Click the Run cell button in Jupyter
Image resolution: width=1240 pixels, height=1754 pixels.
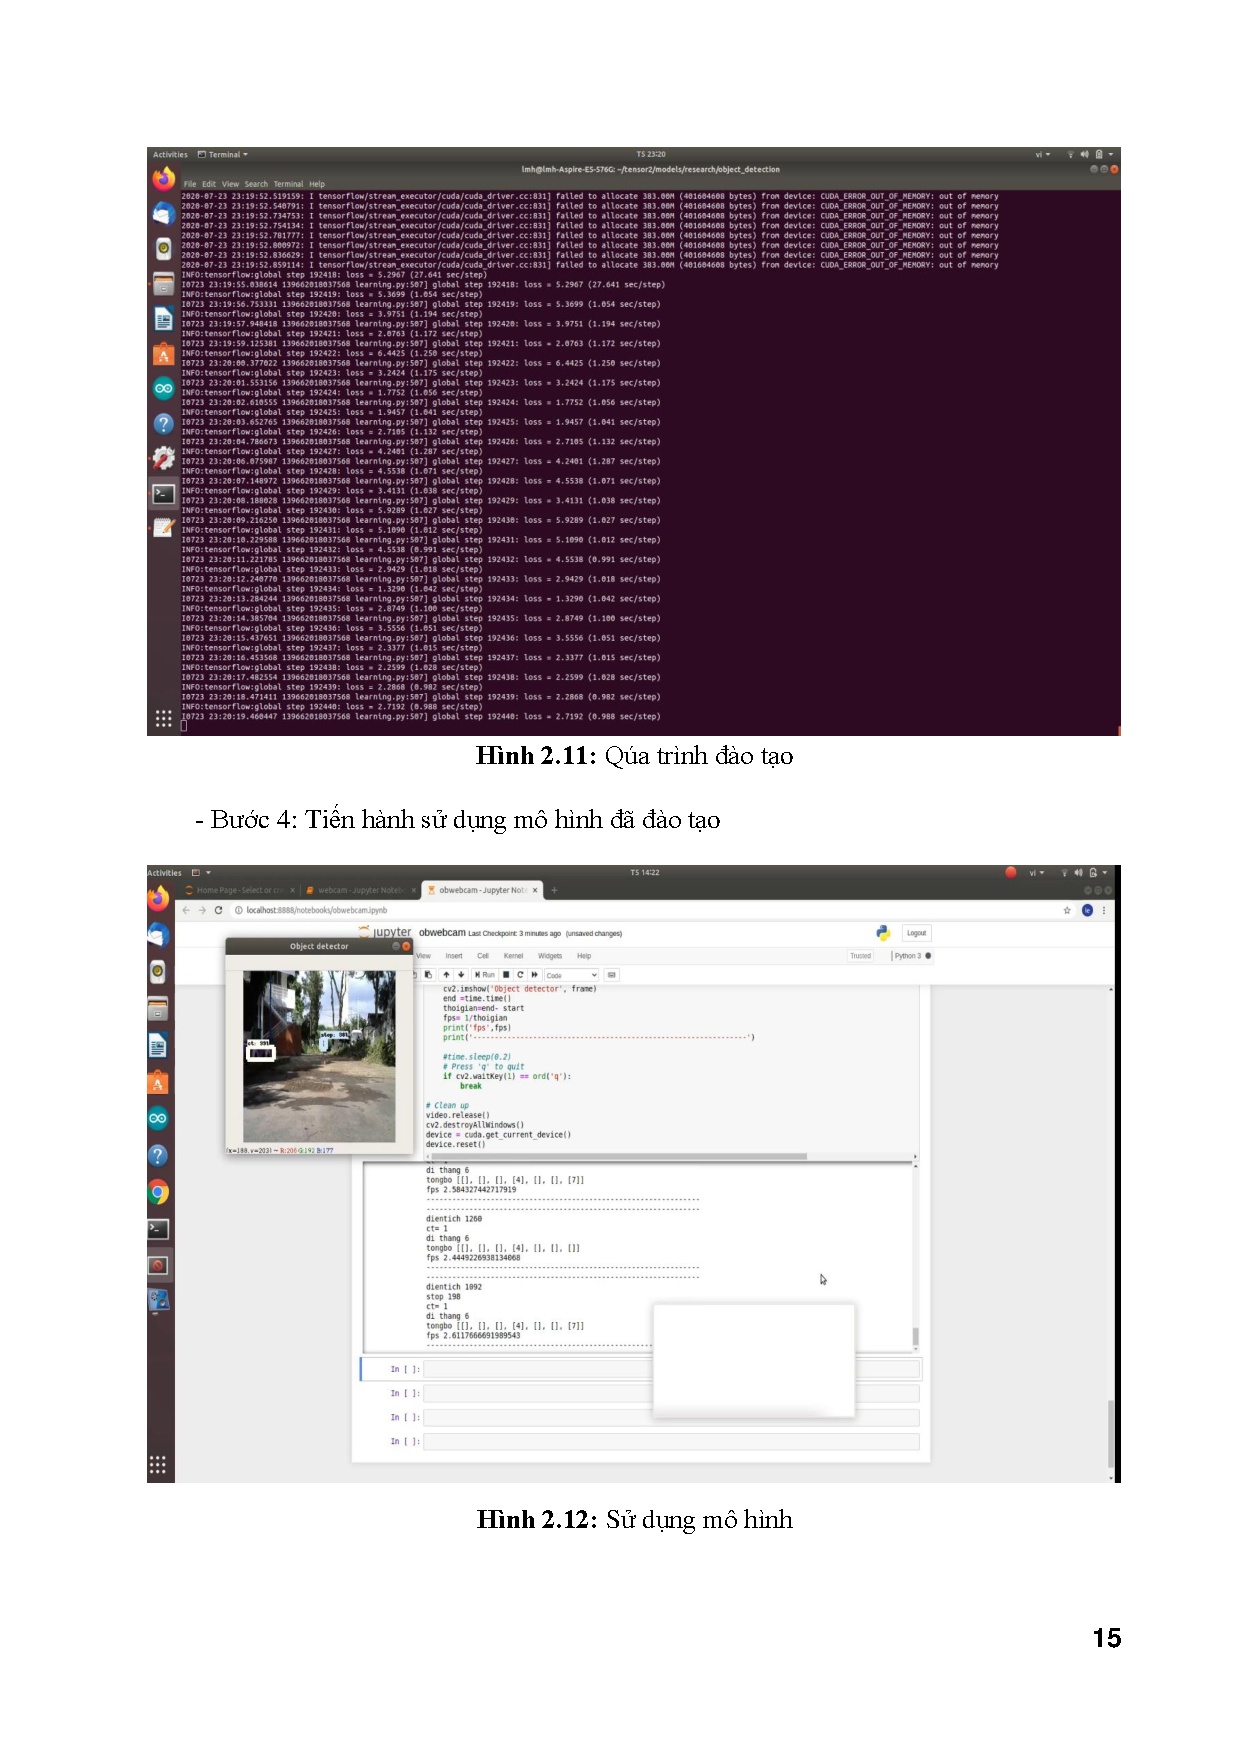pos(485,974)
